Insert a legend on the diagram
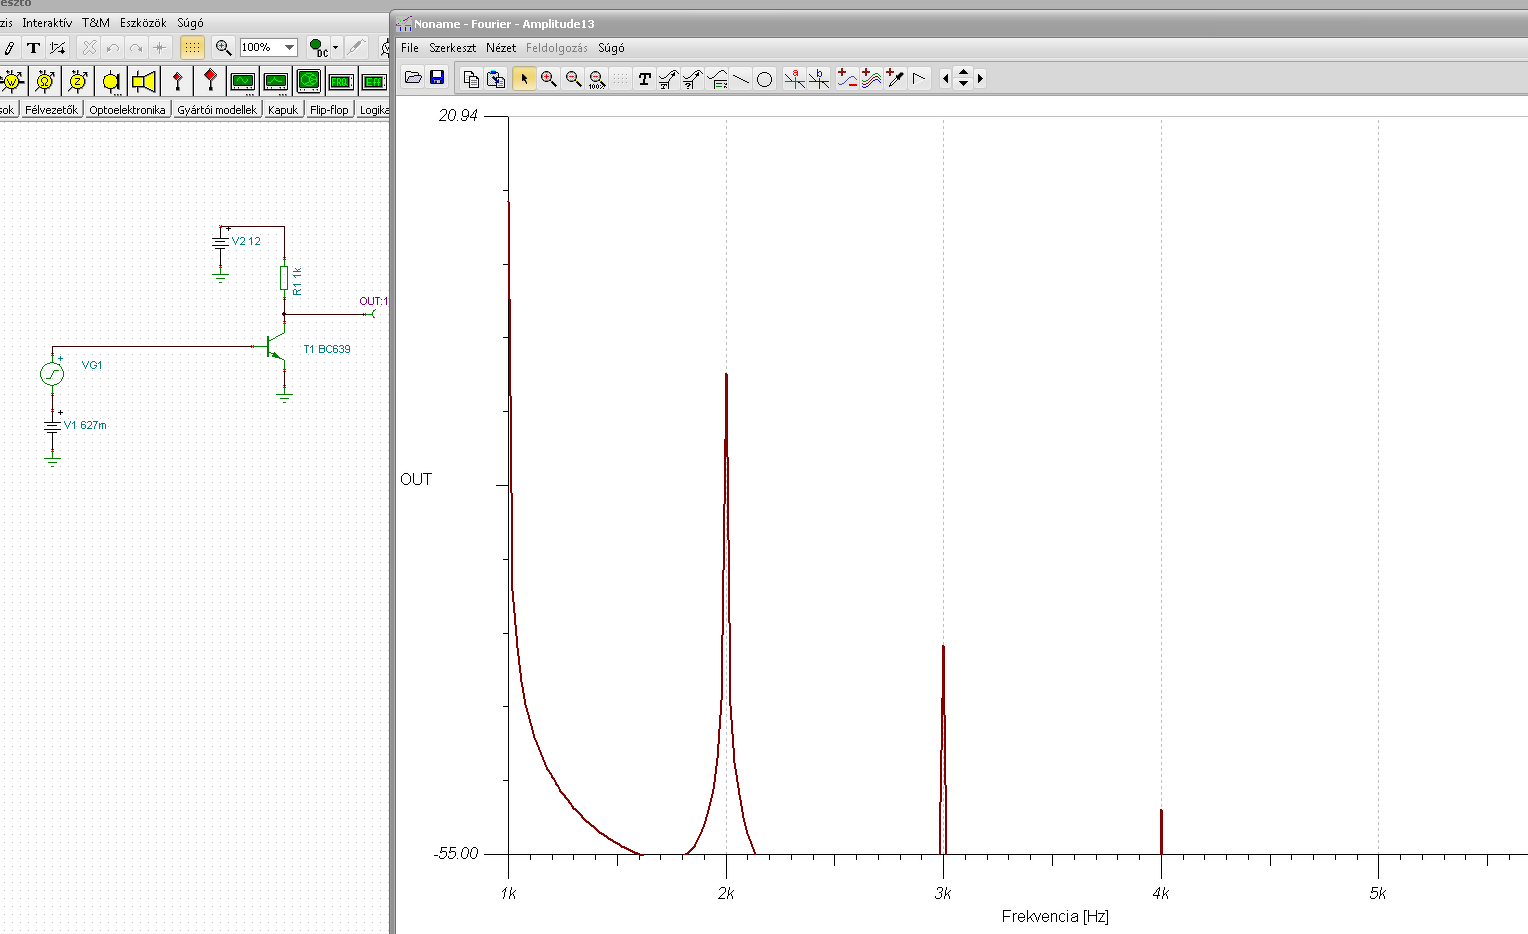1528x934 pixels. coord(717,79)
